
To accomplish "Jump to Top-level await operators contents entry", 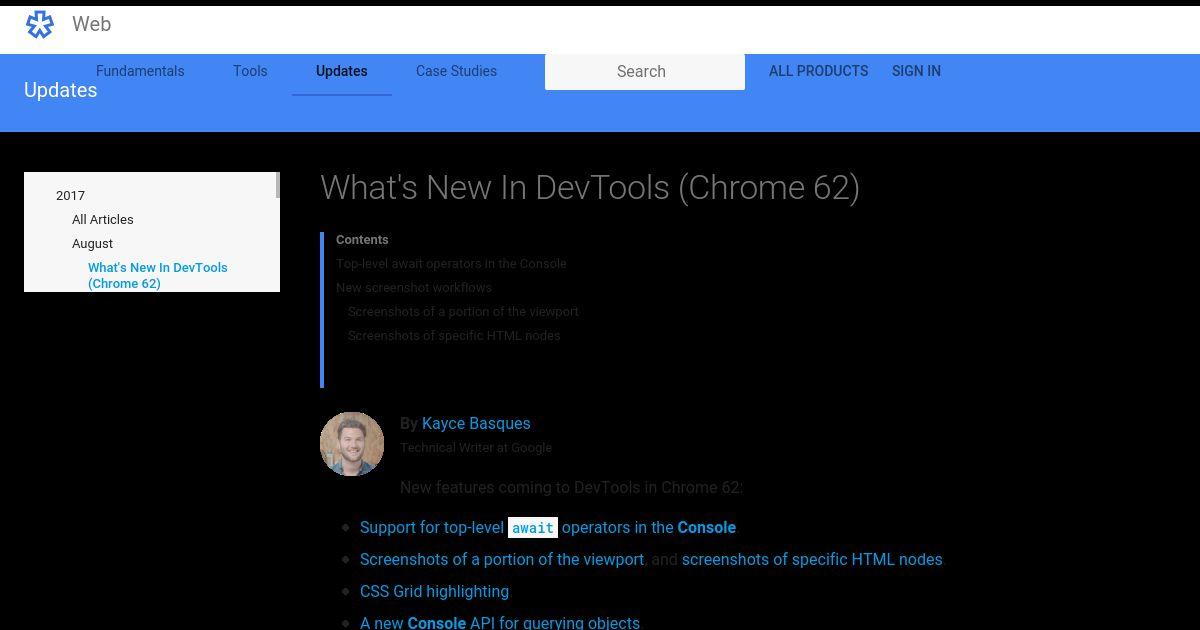I will 451,263.
